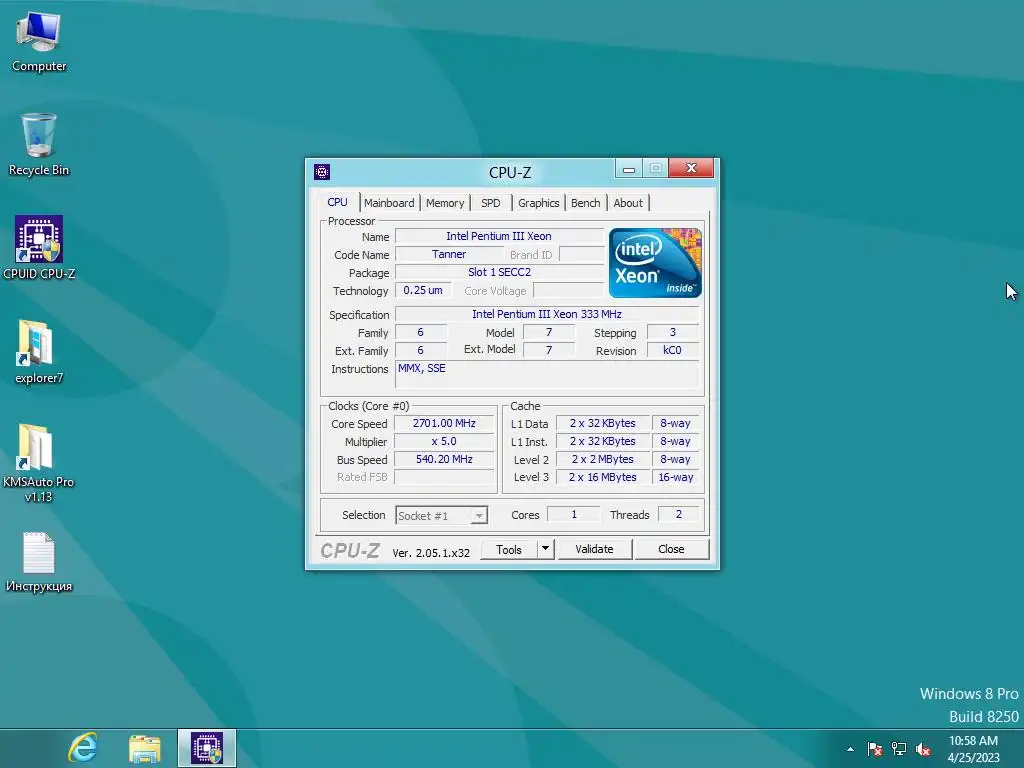This screenshot has width=1024, height=768.
Task: Switch to the Mainboard tab
Action: (389, 203)
